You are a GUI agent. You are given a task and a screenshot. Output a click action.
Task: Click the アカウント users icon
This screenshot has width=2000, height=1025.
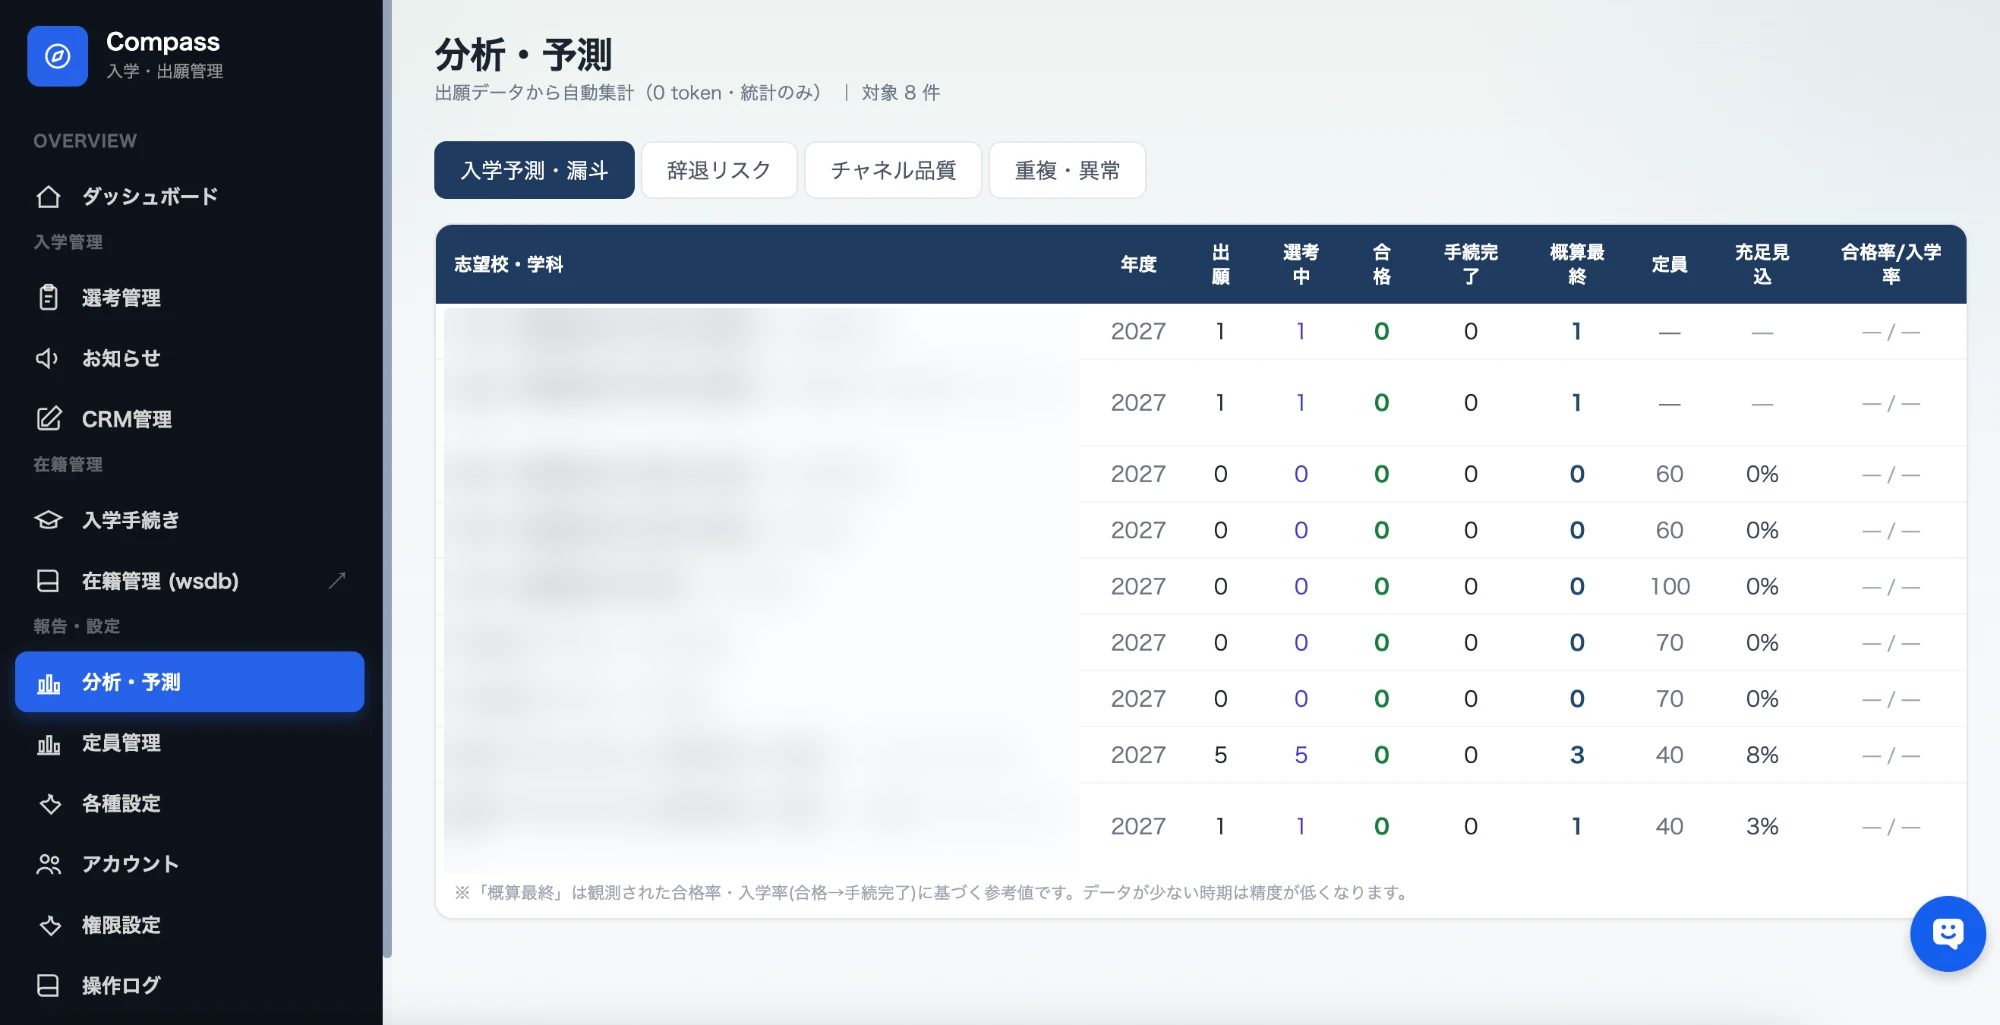tap(48, 865)
